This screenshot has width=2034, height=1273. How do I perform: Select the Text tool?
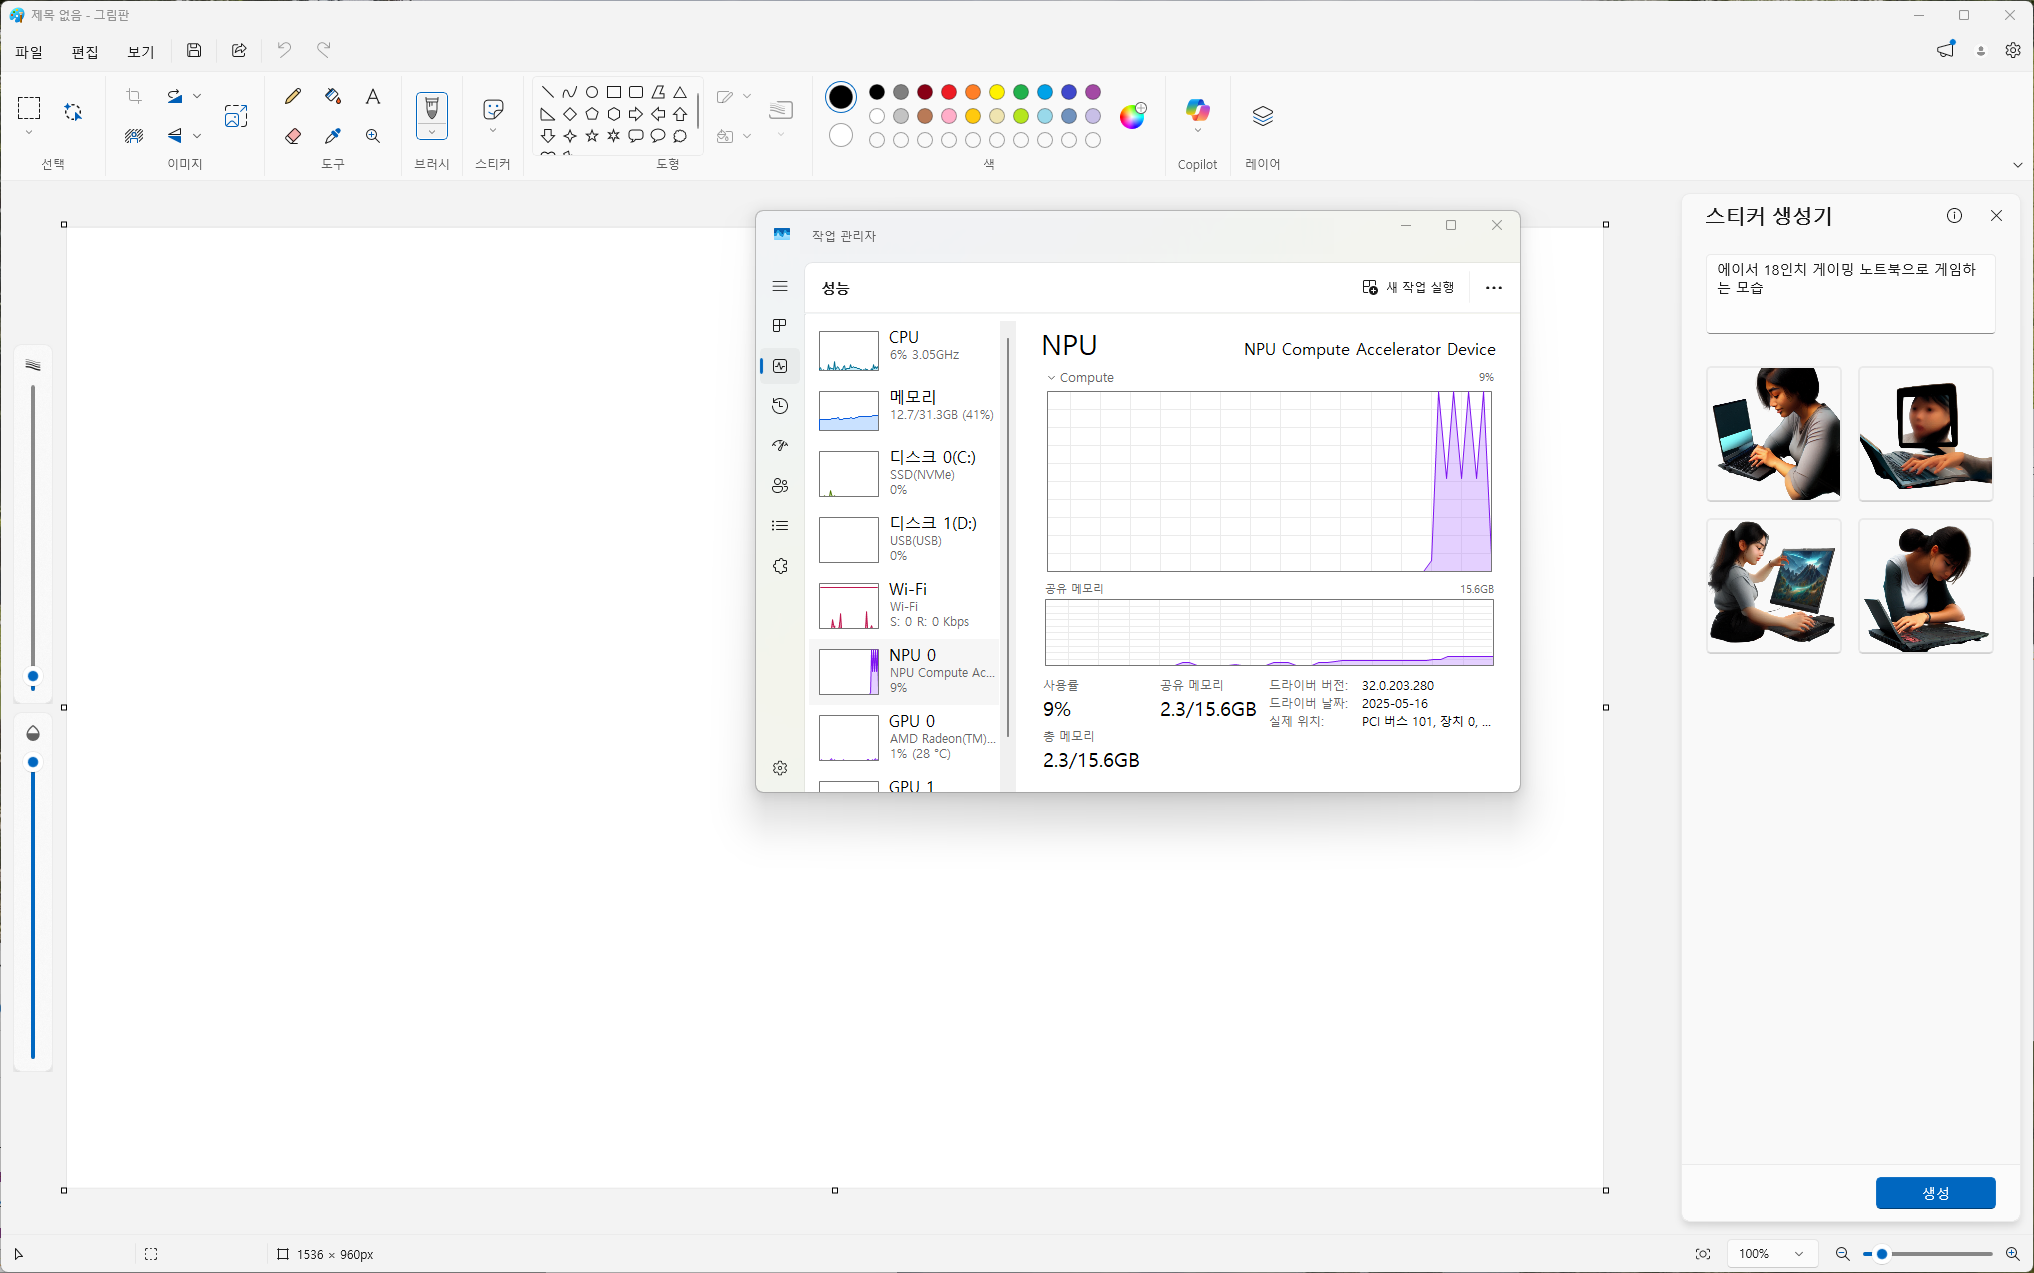(373, 96)
